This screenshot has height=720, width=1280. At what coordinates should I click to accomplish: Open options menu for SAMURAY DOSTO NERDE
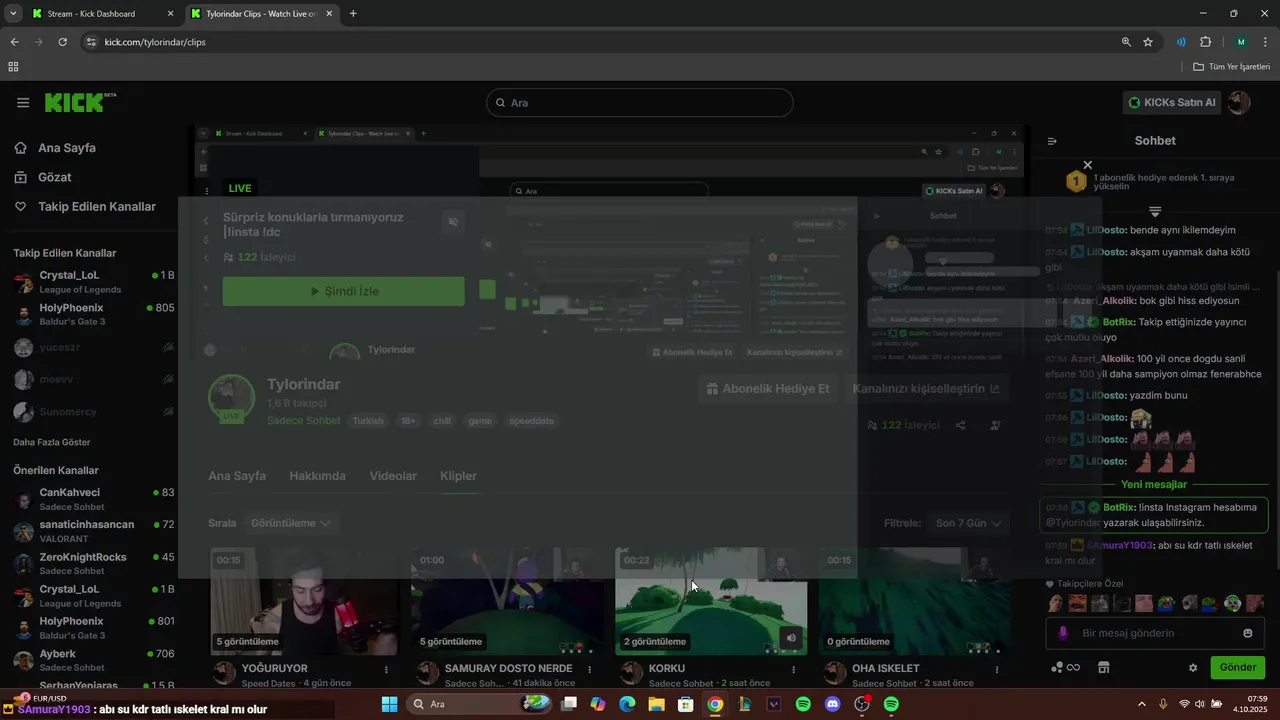(x=590, y=669)
